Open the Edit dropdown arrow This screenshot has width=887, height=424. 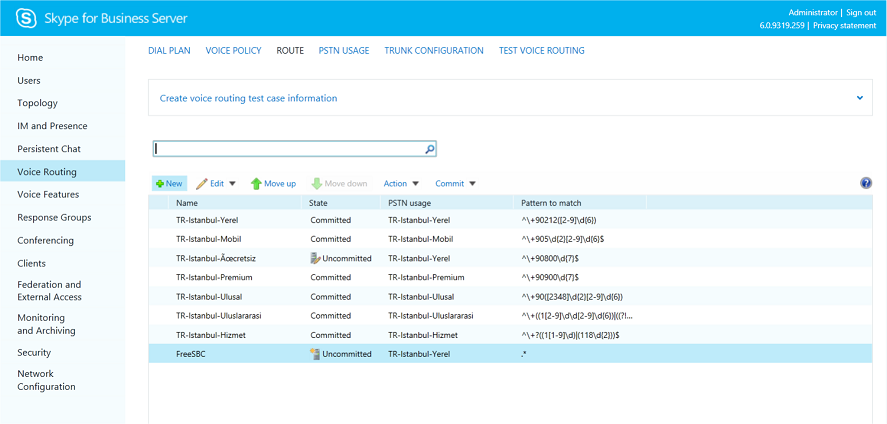232,184
